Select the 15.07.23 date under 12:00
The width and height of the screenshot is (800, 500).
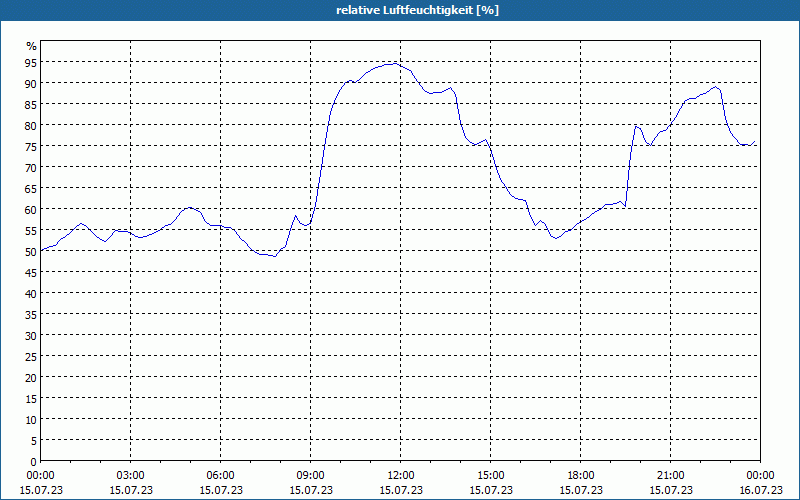[401, 490]
